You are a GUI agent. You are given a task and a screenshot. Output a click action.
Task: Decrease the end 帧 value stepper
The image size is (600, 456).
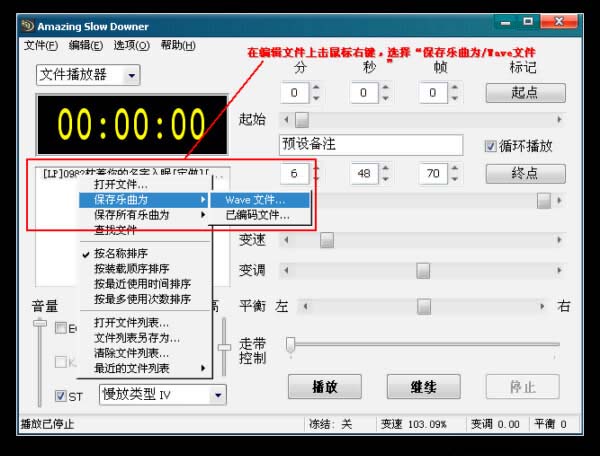tap(455, 179)
